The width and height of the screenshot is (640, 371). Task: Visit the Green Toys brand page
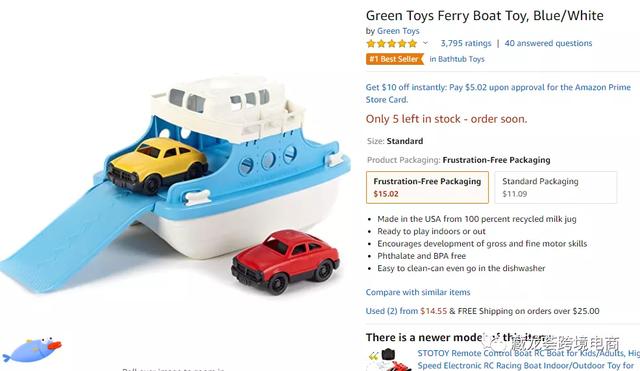pyautogui.click(x=398, y=31)
